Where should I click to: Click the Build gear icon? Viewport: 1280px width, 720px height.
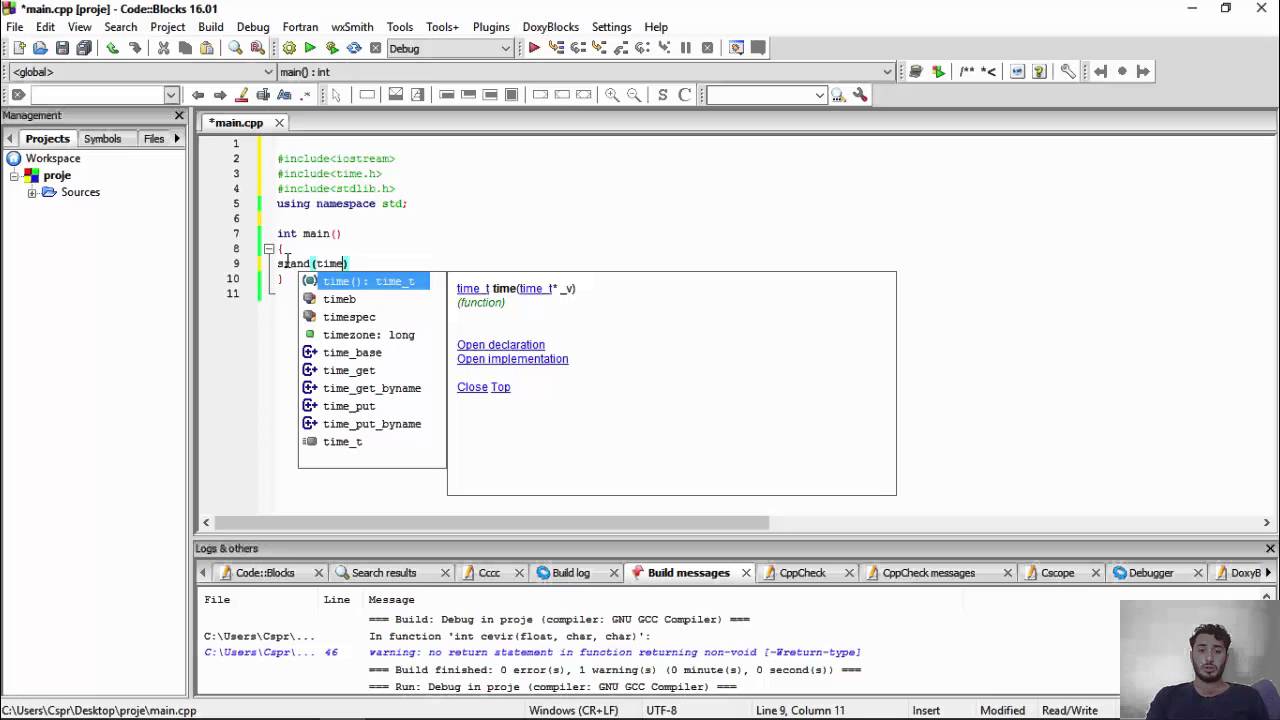(x=289, y=48)
